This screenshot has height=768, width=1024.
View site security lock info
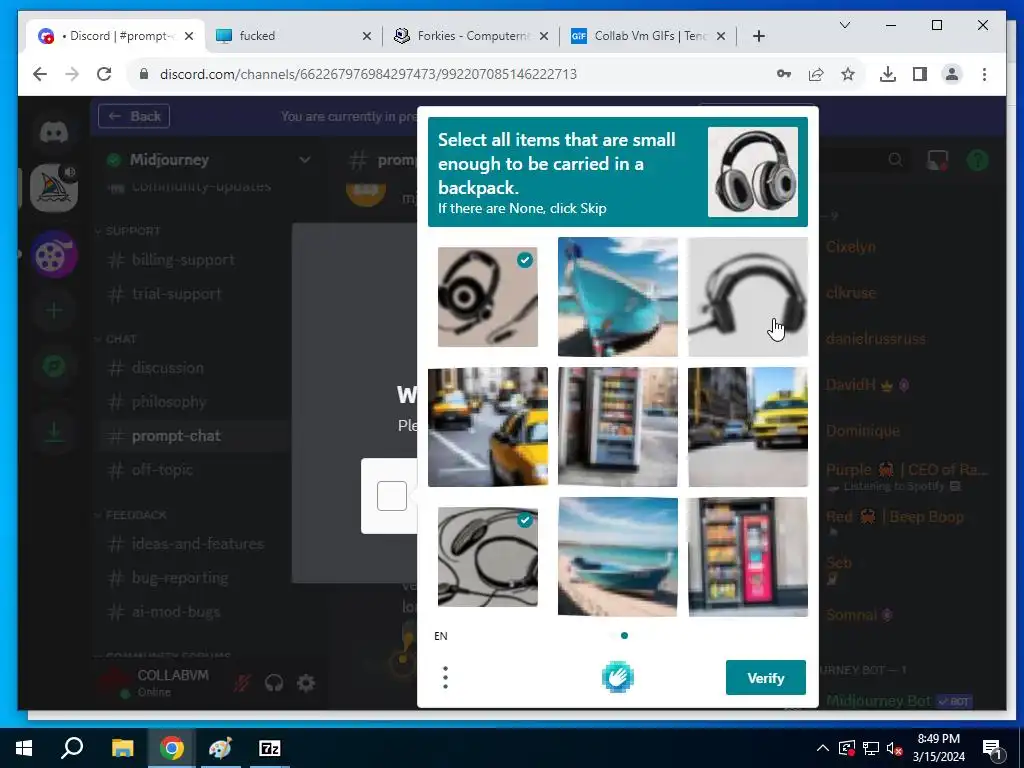click(x=144, y=74)
